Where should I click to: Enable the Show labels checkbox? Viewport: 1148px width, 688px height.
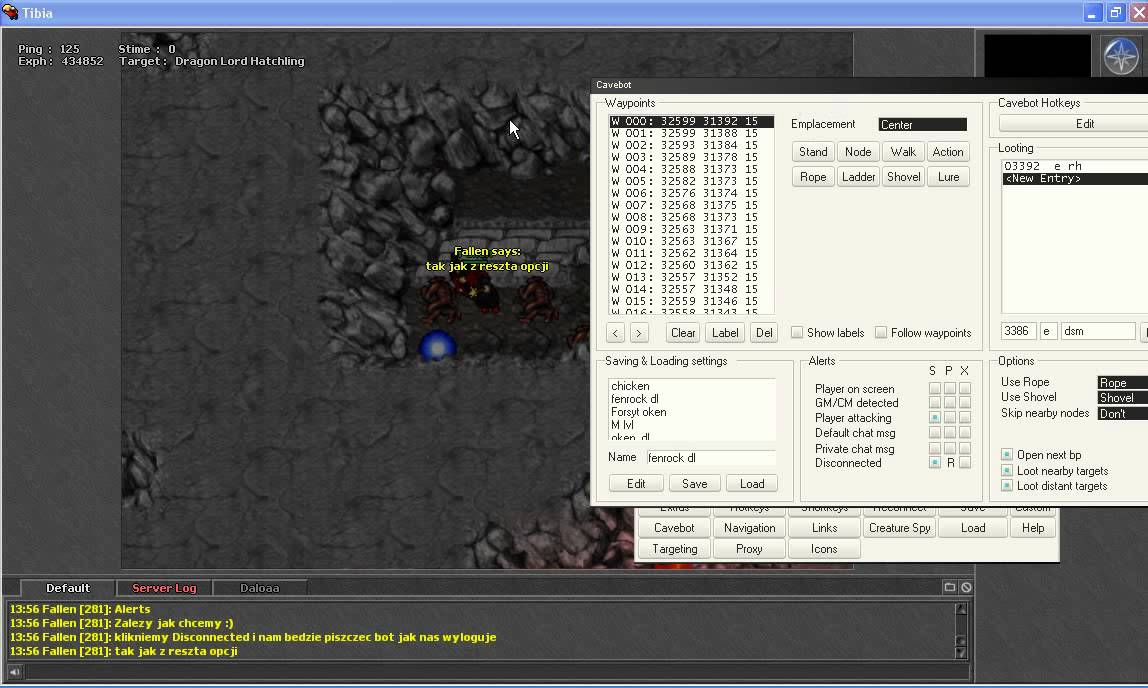[797, 333]
